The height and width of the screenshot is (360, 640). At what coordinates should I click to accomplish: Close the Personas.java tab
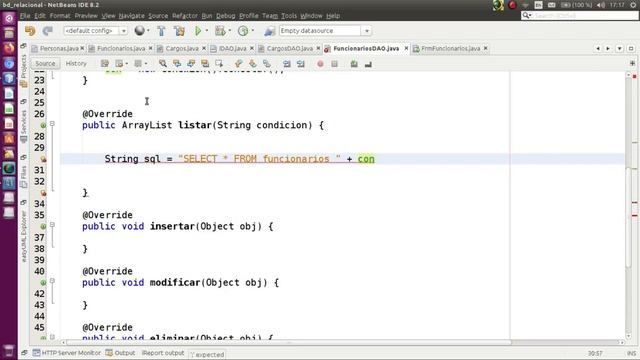pos(82,48)
